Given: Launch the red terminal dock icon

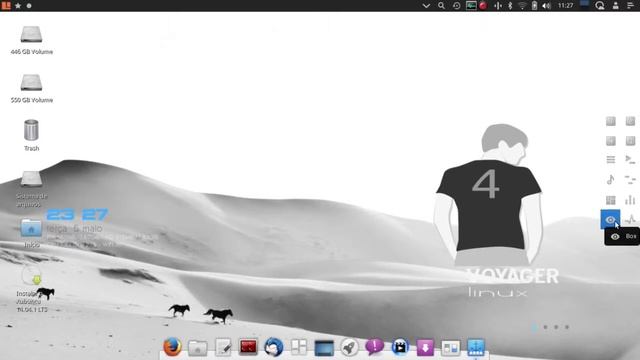Looking at the screenshot, I should [x=248, y=347].
